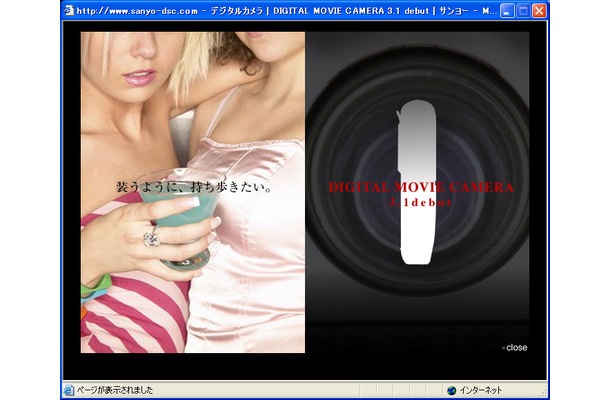Minimize the browser popup window
This screenshot has height=400, width=610.
click(506, 11)
